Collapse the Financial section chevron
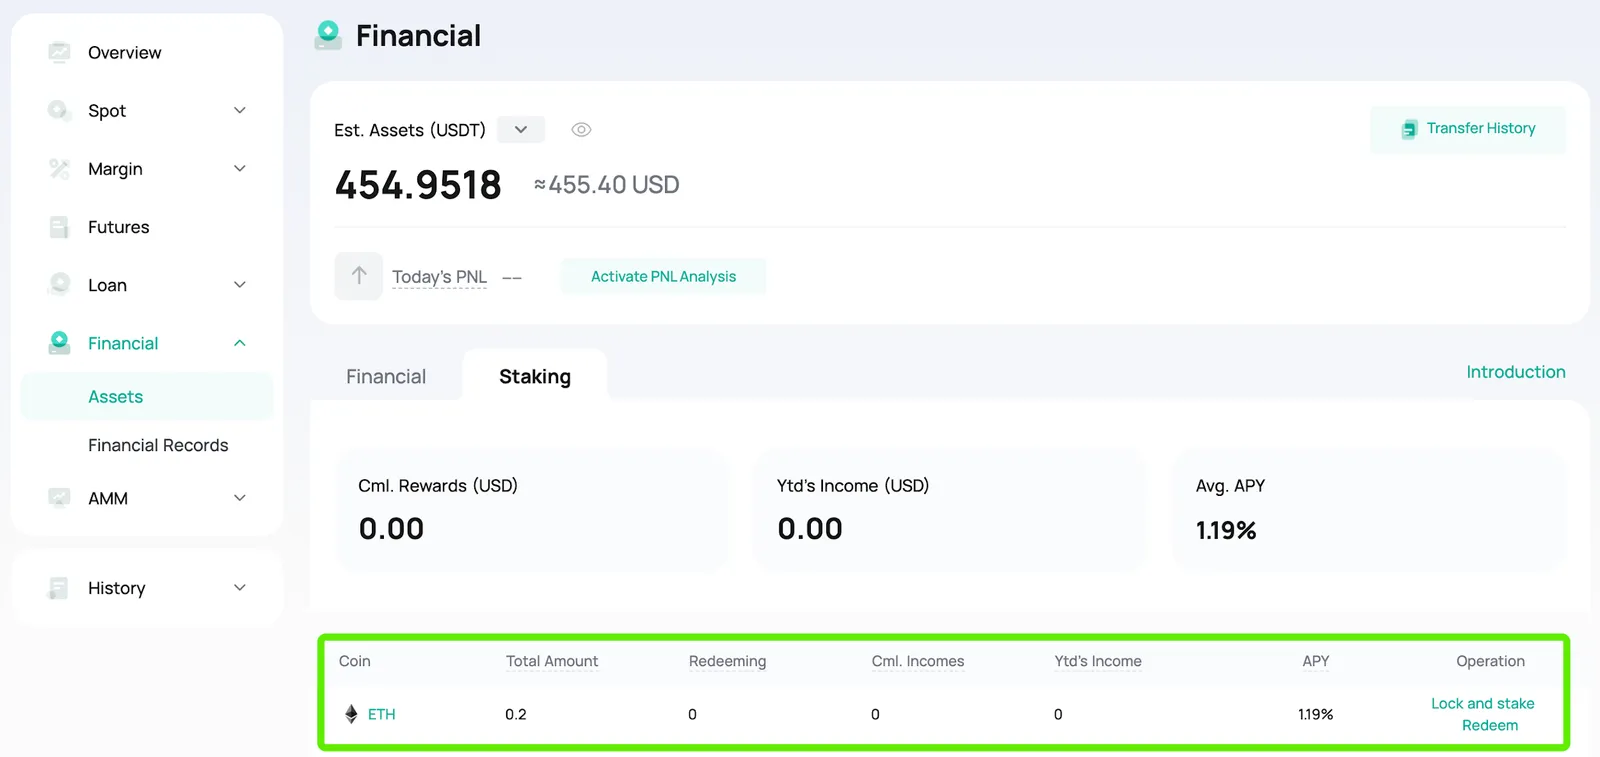The image size is (1600, 757). (240, 343)
